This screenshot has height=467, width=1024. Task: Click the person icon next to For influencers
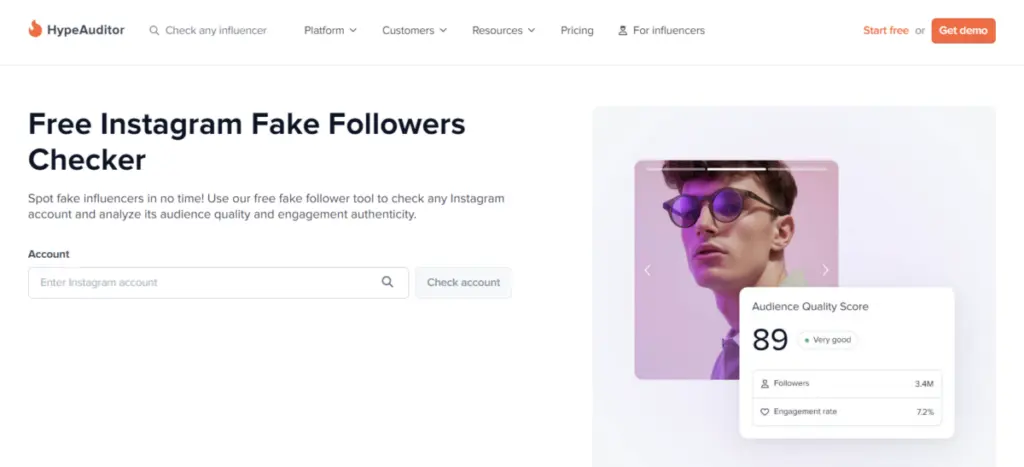623,31
